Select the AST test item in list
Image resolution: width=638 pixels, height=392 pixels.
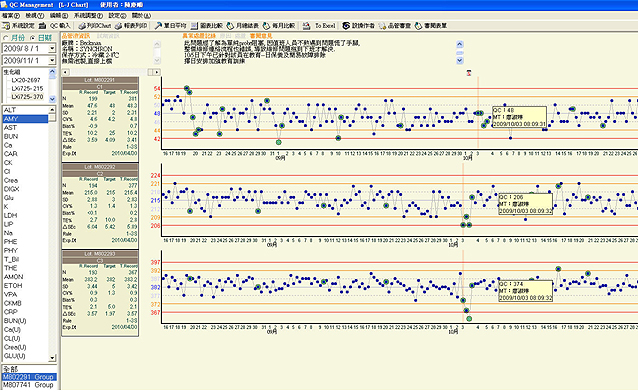pyautogui.click(x=10, y=127)
